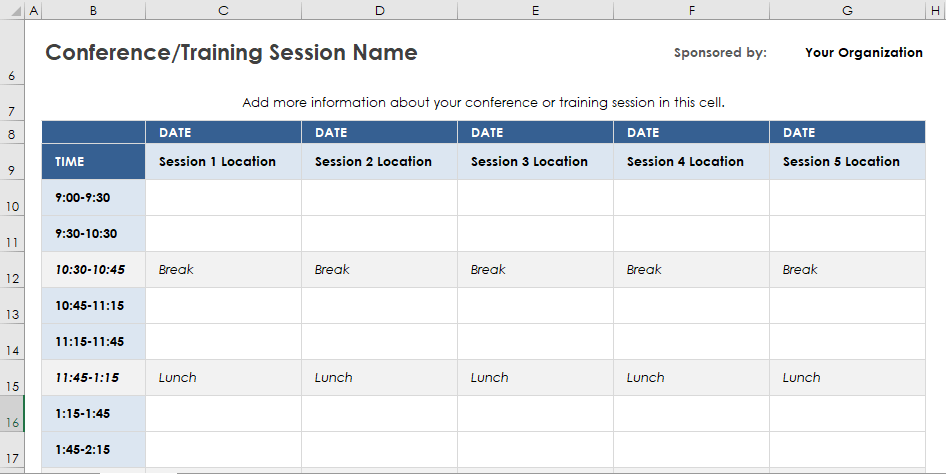Click the TIME header cell

click(94, 162)
